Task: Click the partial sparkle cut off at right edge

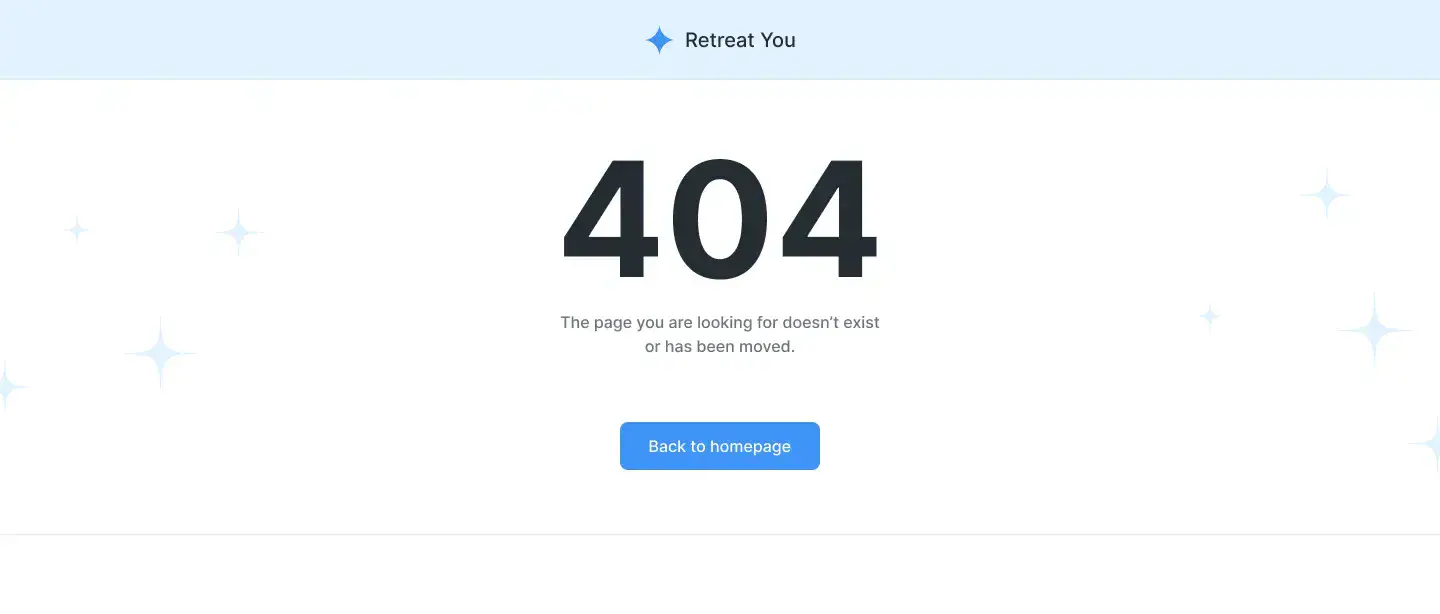Action: point(1427,444)
